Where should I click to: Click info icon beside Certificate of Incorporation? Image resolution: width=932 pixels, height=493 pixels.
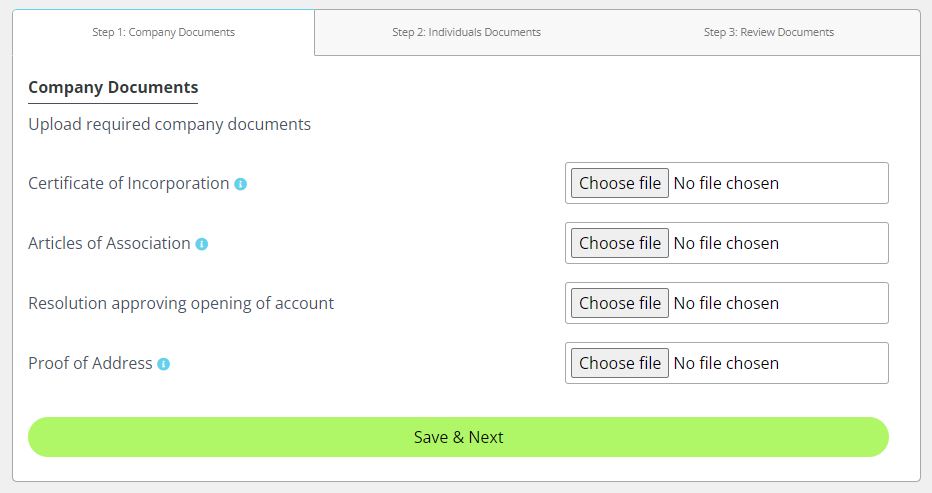[240, 184]
